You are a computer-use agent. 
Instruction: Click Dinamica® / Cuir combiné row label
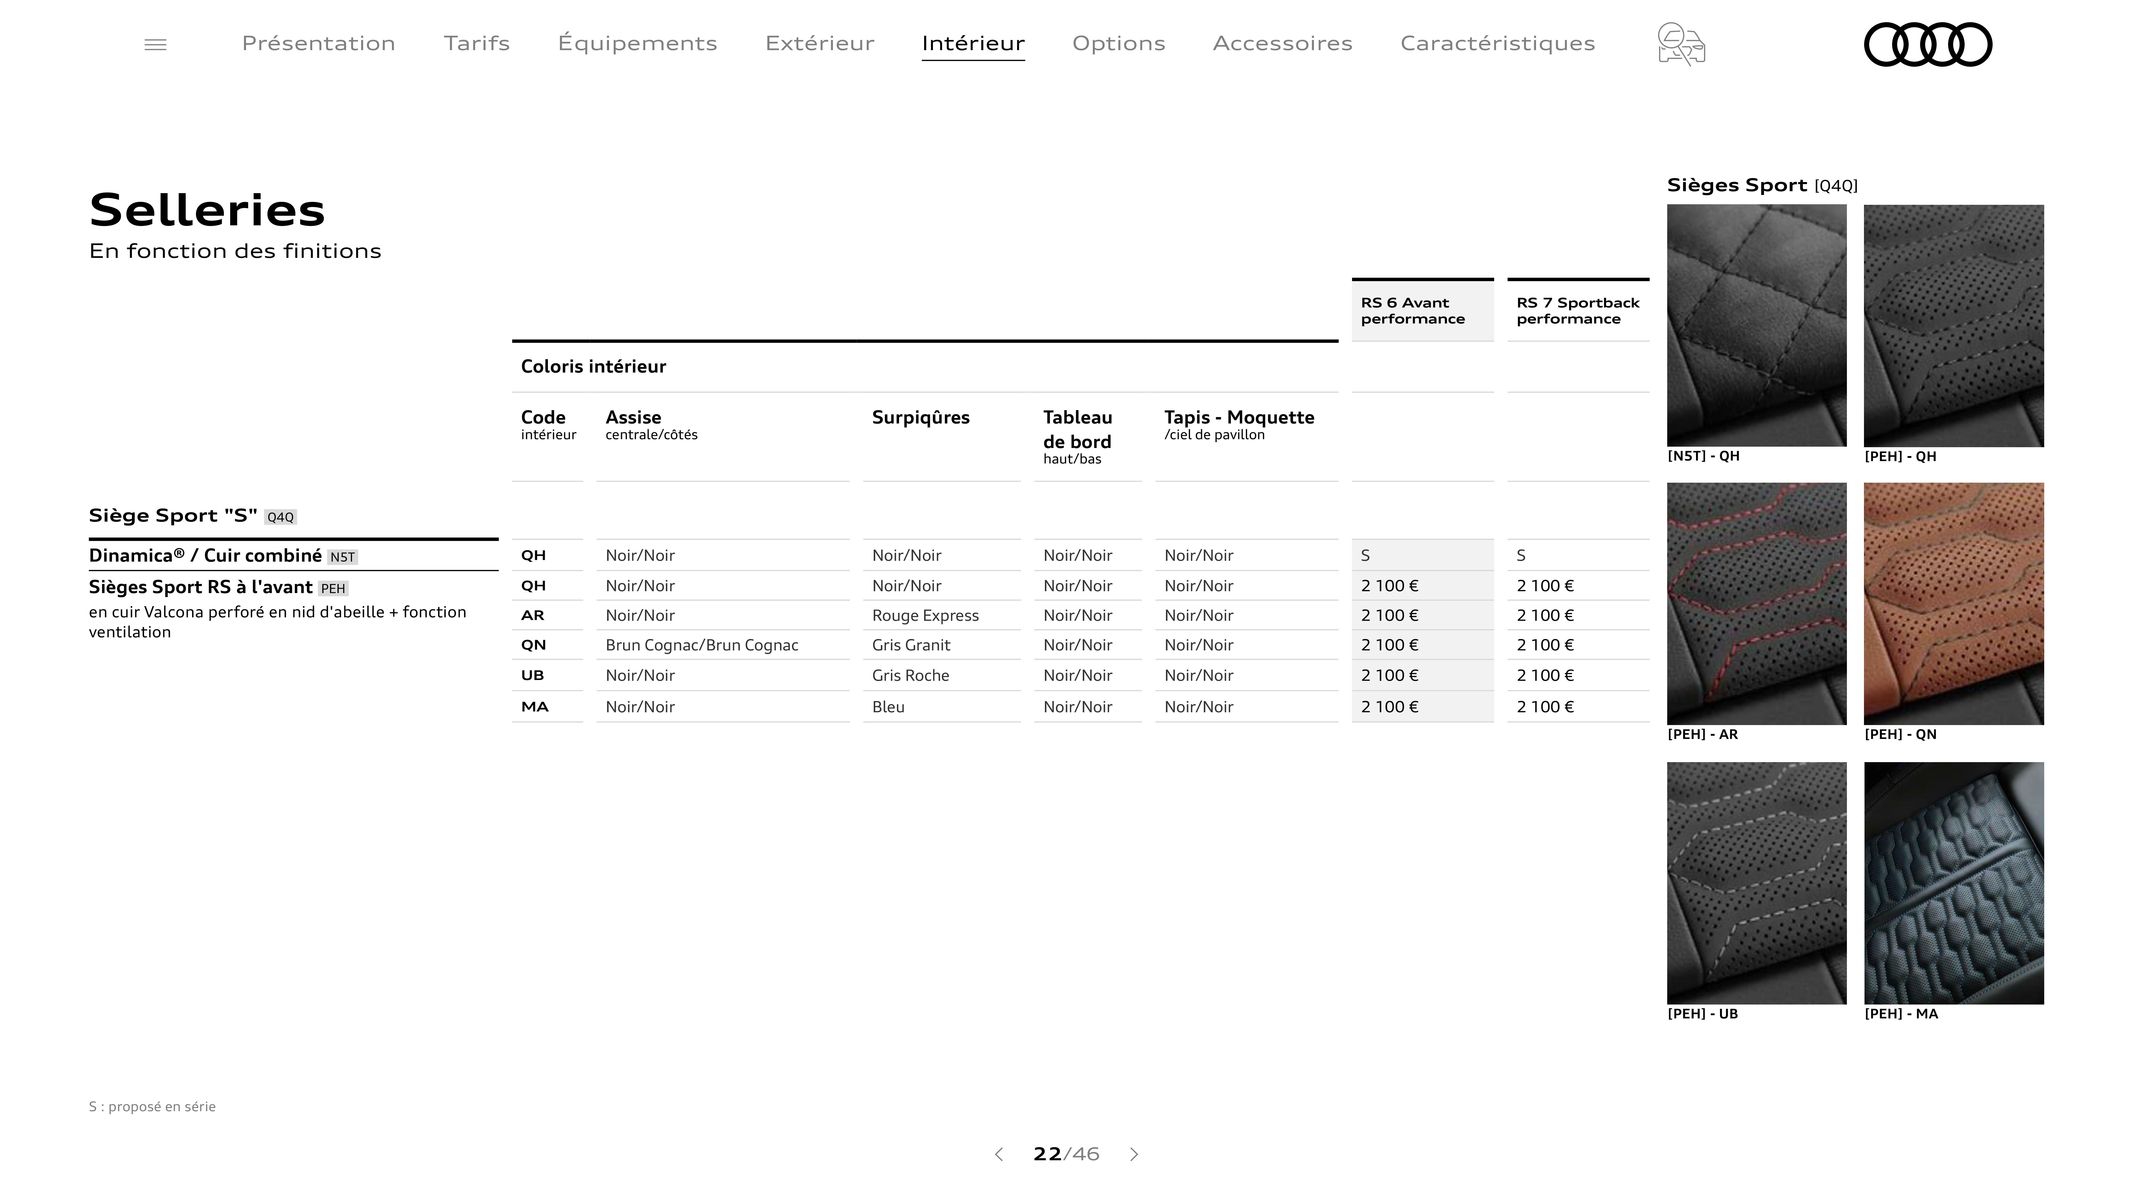[205, 556]
